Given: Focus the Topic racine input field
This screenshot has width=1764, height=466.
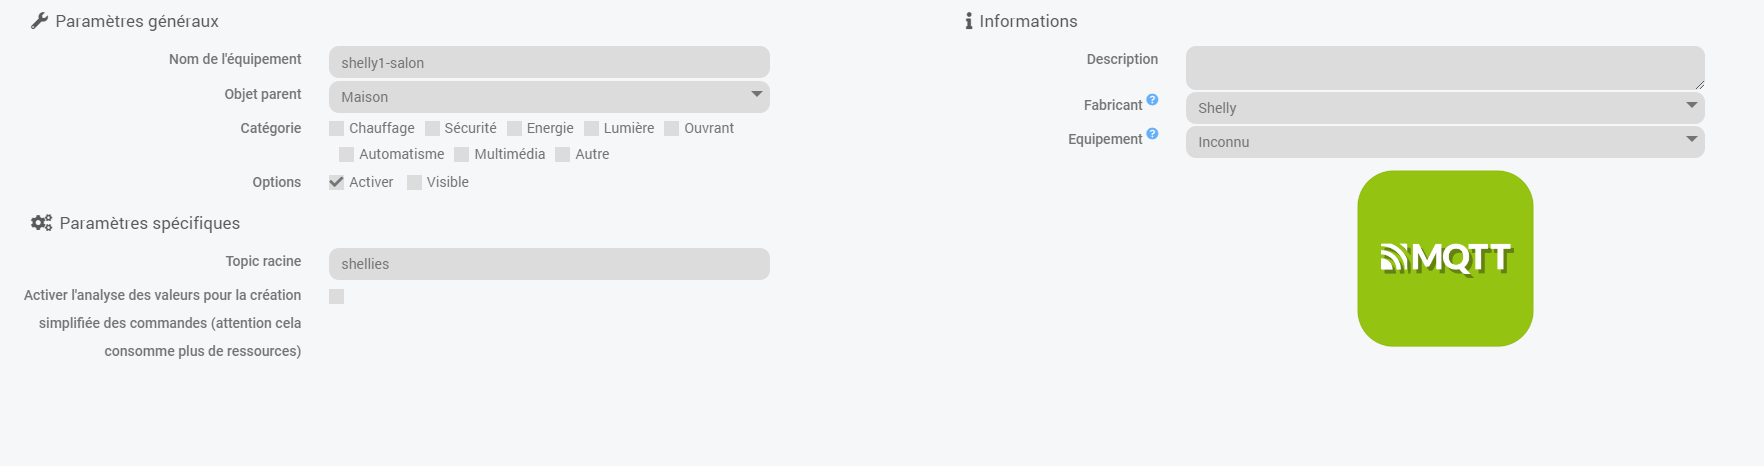Looking at the screenshot, I should 549,264.
